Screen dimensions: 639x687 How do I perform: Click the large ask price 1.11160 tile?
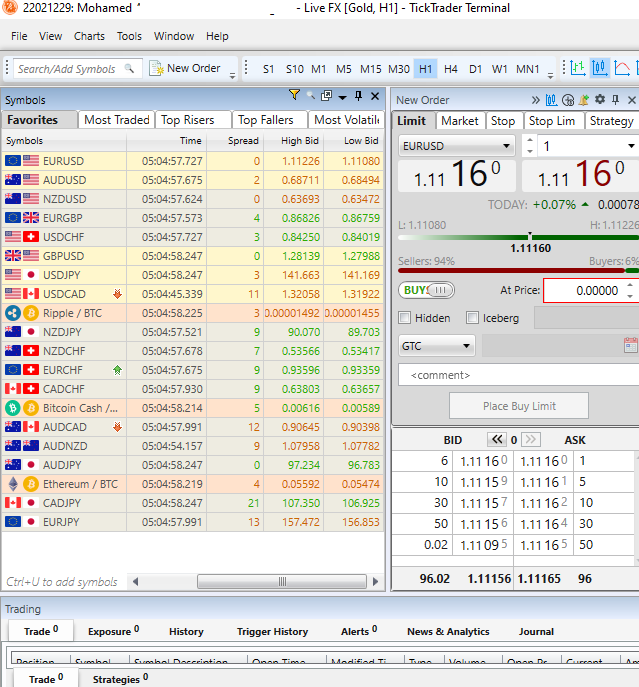(581, 175)
